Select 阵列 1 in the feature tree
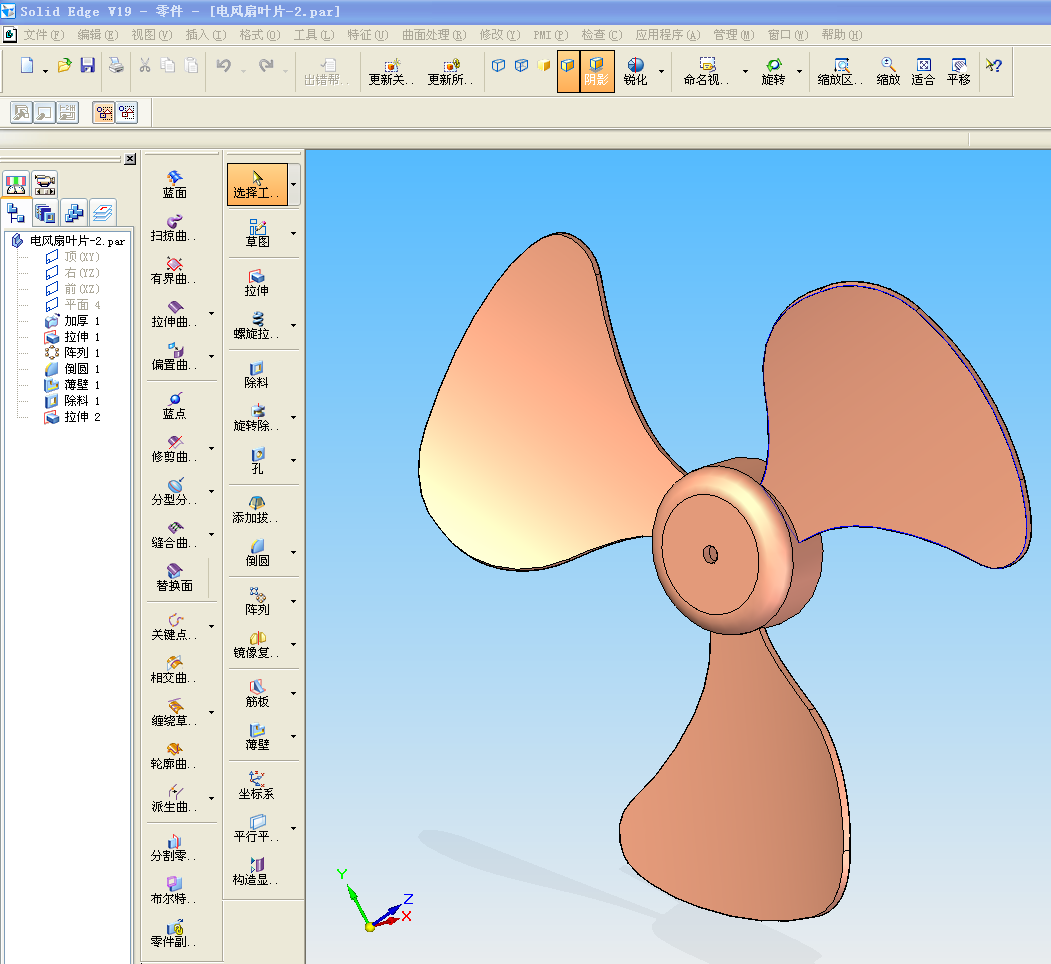 point(74,353)
